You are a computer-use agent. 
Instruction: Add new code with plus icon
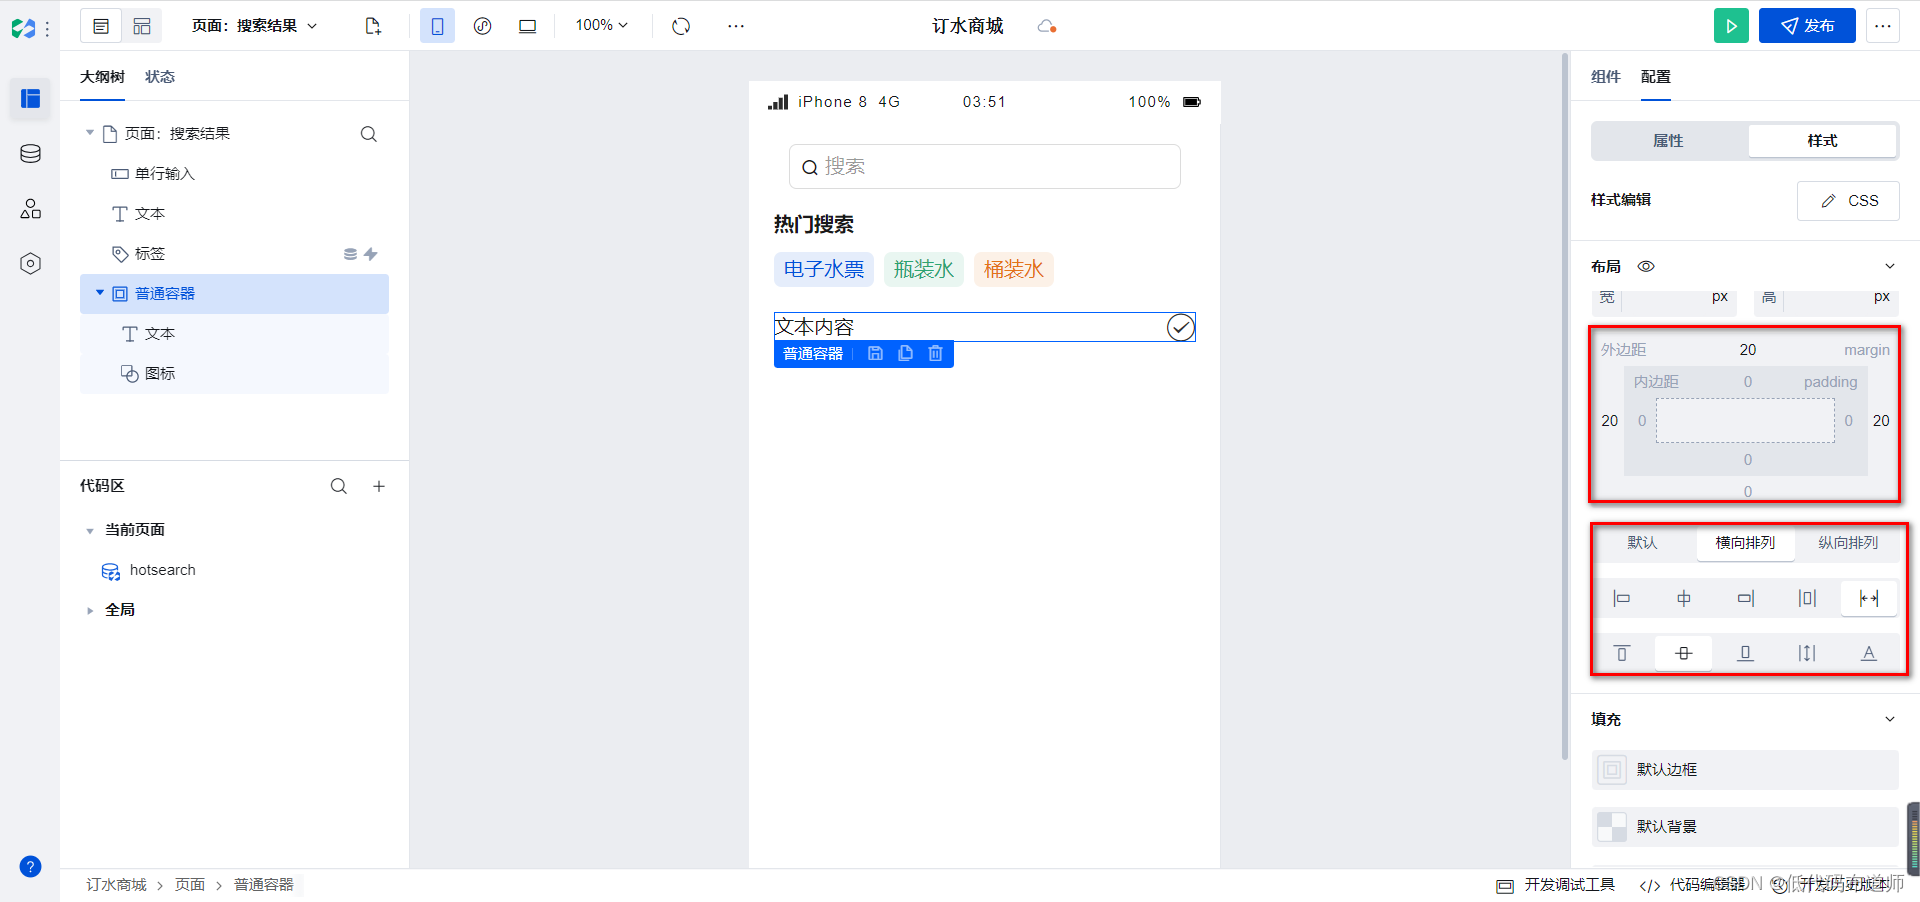[x=379, y=486]
